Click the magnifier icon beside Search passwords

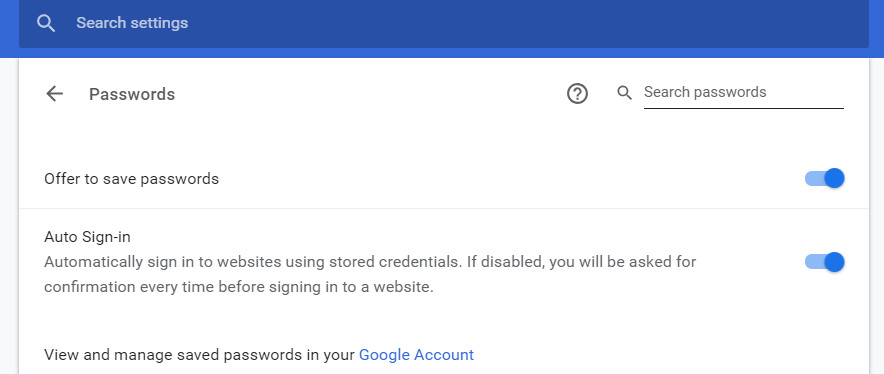[624, 93]
